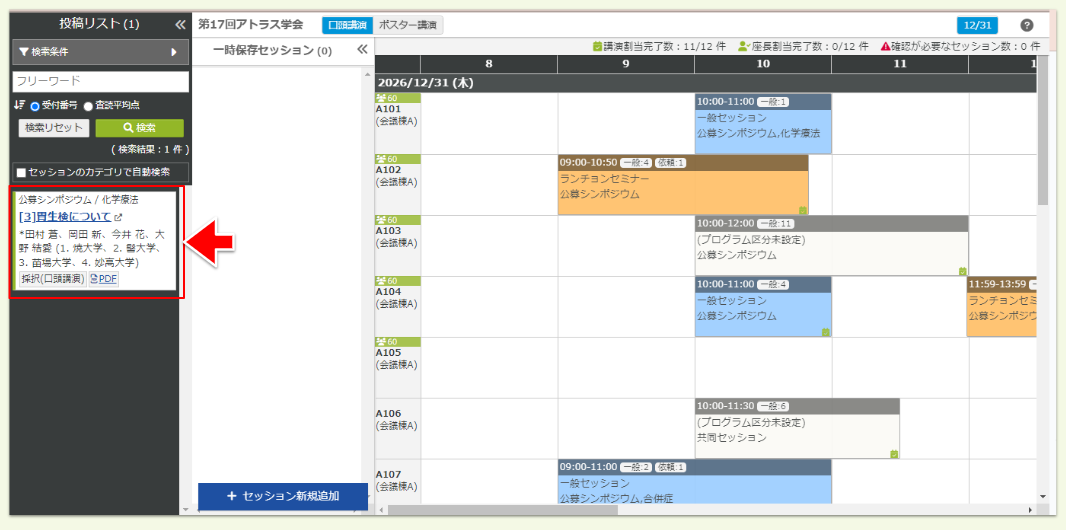
Task: Click the green assignment icon in the A103 session
Action: pos(962,271)
